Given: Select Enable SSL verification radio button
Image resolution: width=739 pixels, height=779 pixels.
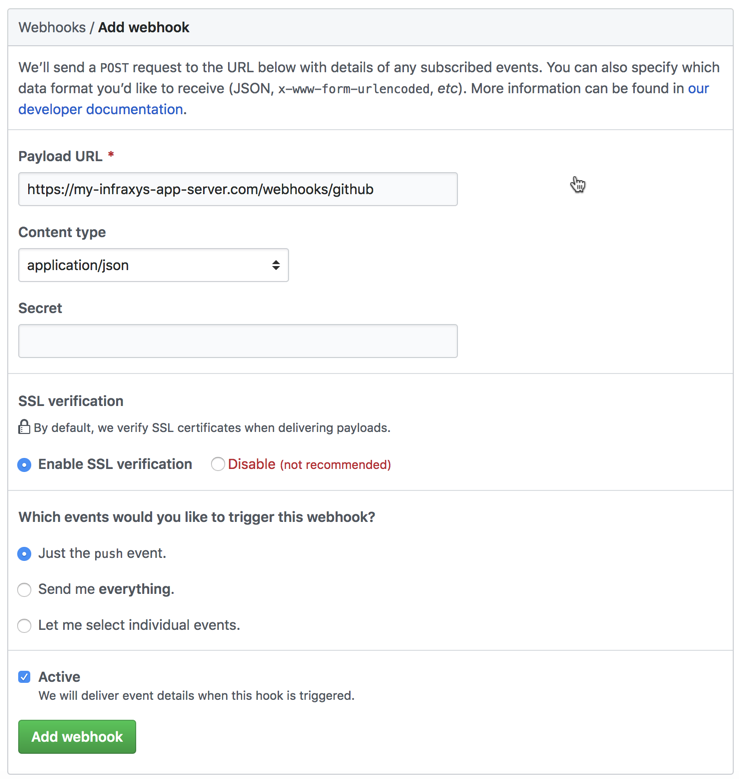Looking at the screenshot, I should [x=24, y=465].
